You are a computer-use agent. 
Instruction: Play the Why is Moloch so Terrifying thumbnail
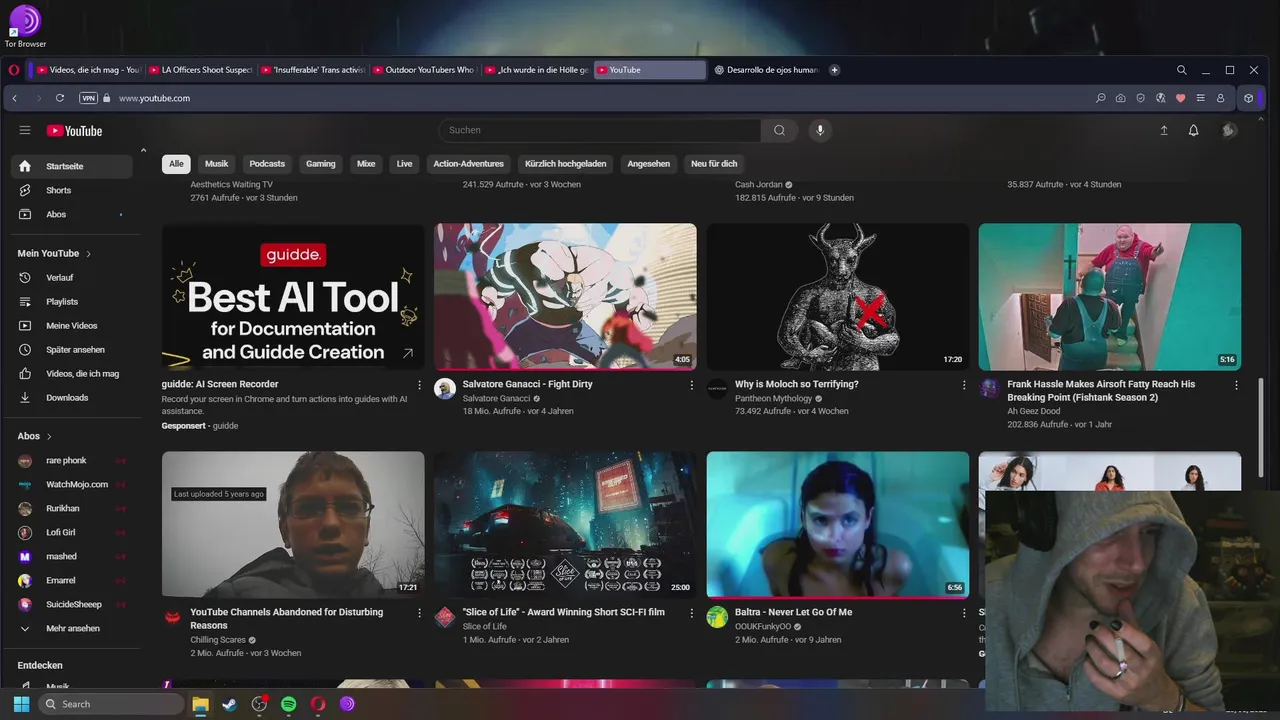click(838, 297)
